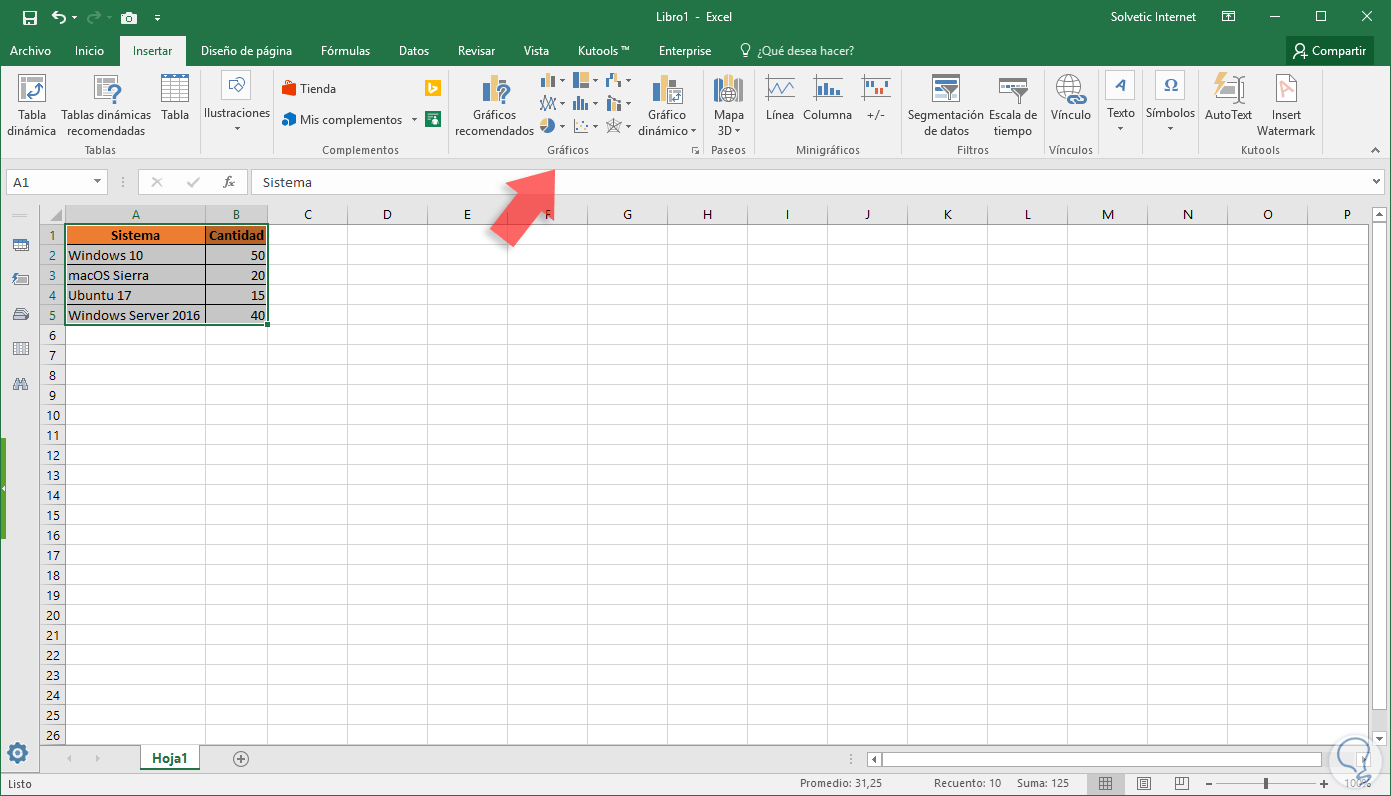Switch to Page Layout view in status bar
This screenshot has height=796, width=1391.
[1144, 783]
